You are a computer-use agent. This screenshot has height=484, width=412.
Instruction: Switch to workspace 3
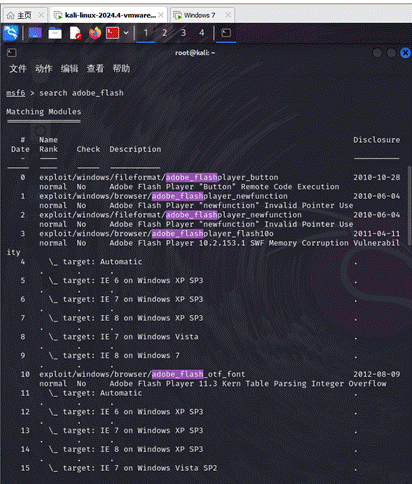(183, 33)
